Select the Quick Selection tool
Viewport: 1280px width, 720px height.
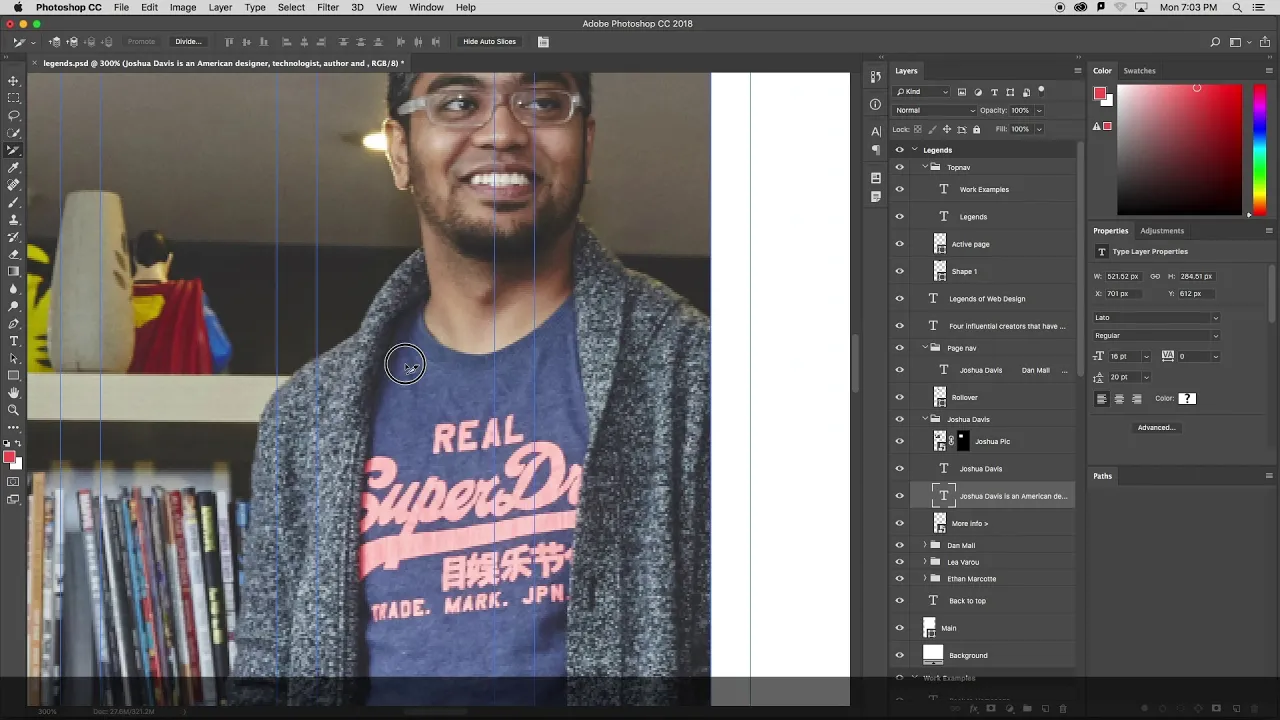point(13,133)
